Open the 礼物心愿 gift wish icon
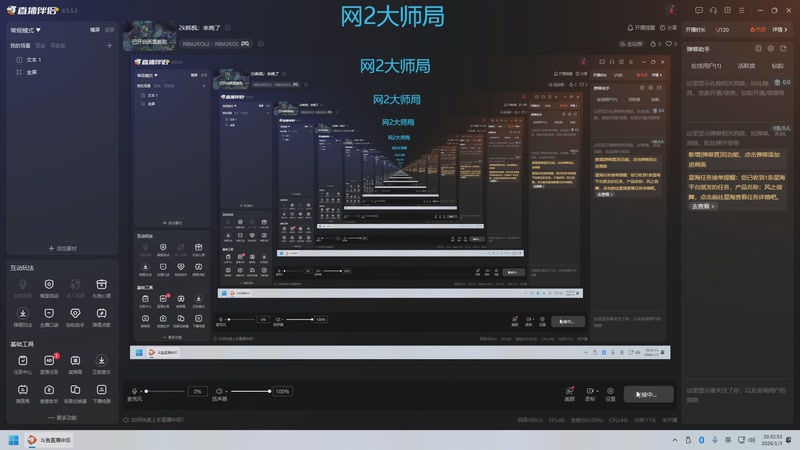Image resolution: width=800 pixels, height=450 pixels. (102, 288)
